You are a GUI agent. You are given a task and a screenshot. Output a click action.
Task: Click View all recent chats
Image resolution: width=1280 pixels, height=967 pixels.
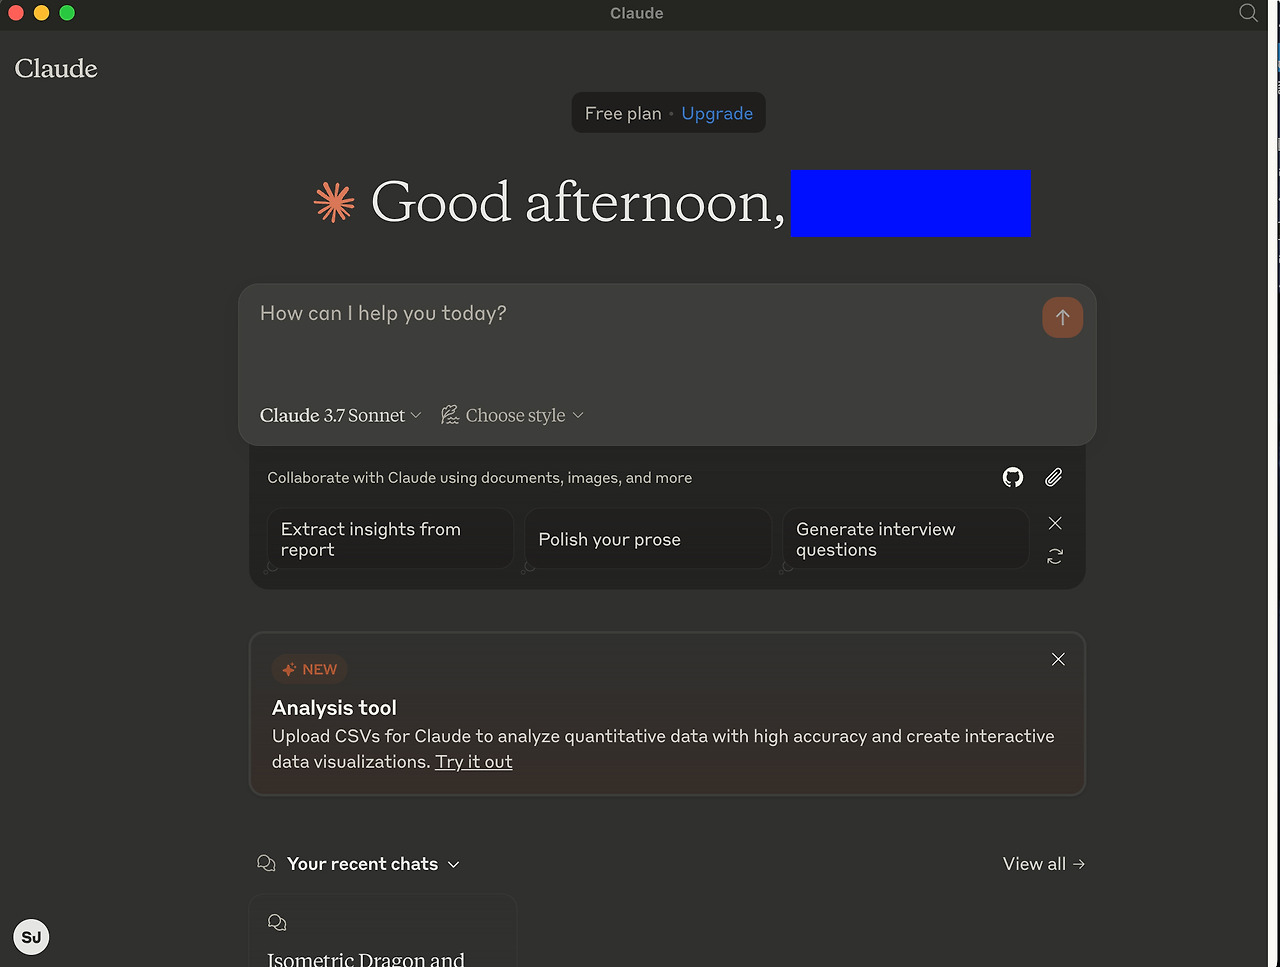pyautogui.click(x=1044, y=864)
